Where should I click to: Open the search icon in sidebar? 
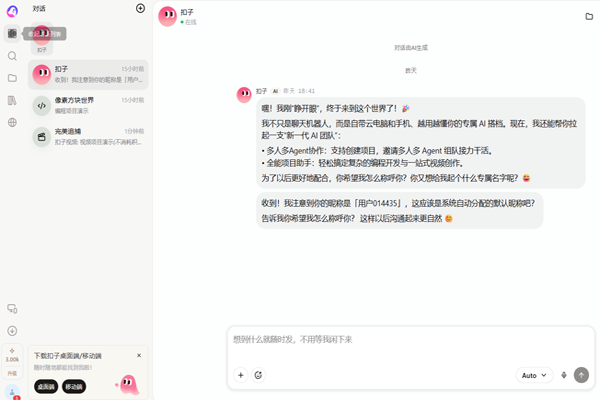pyautogui.click(x=12, y=56)
